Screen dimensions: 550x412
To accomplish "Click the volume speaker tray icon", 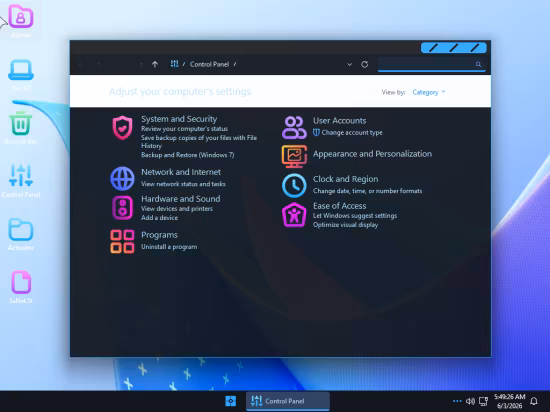I will pyautogui.click(x=470, y=401).
